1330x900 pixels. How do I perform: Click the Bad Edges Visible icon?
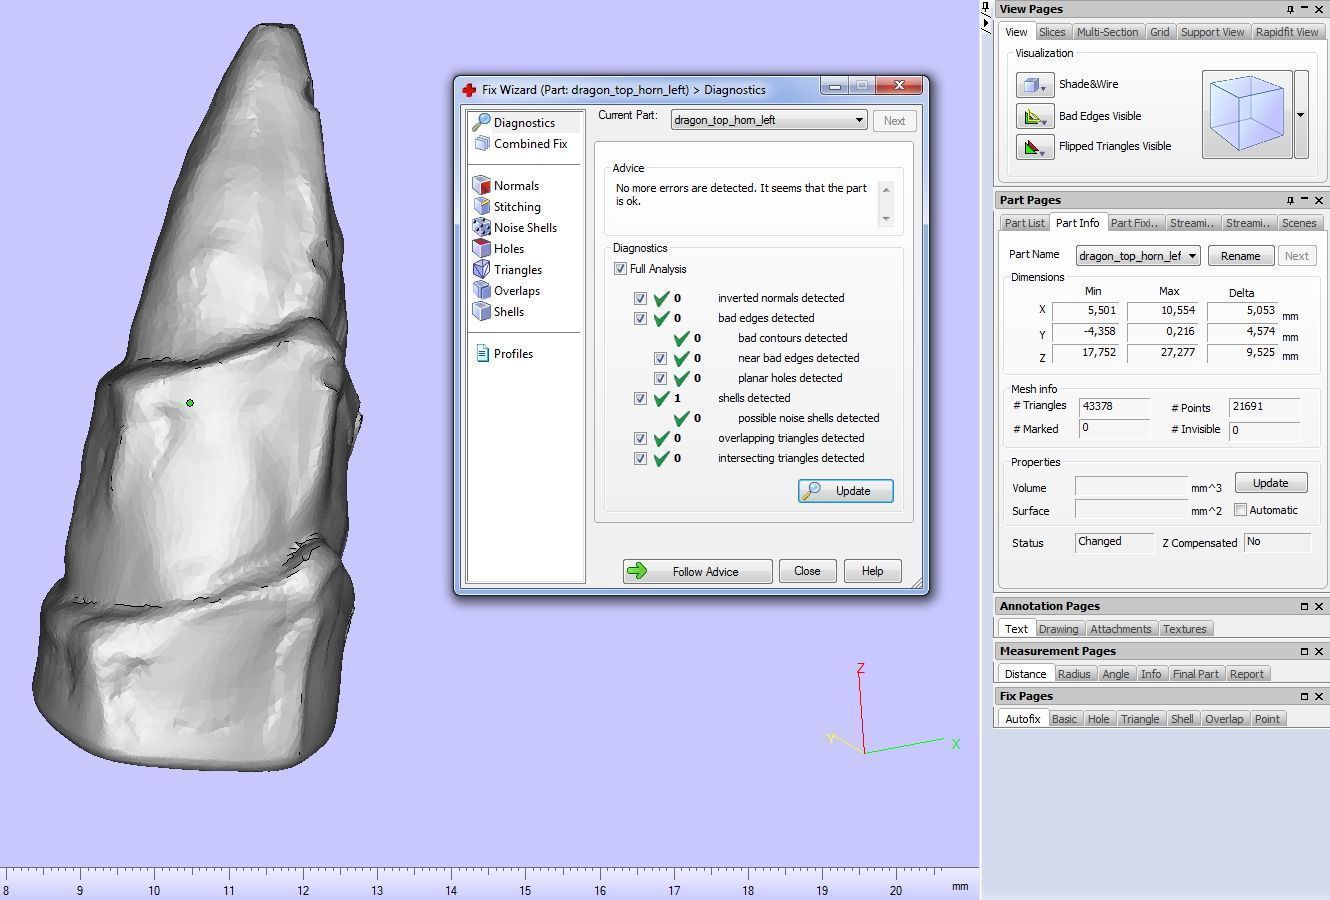[1035, 117]
